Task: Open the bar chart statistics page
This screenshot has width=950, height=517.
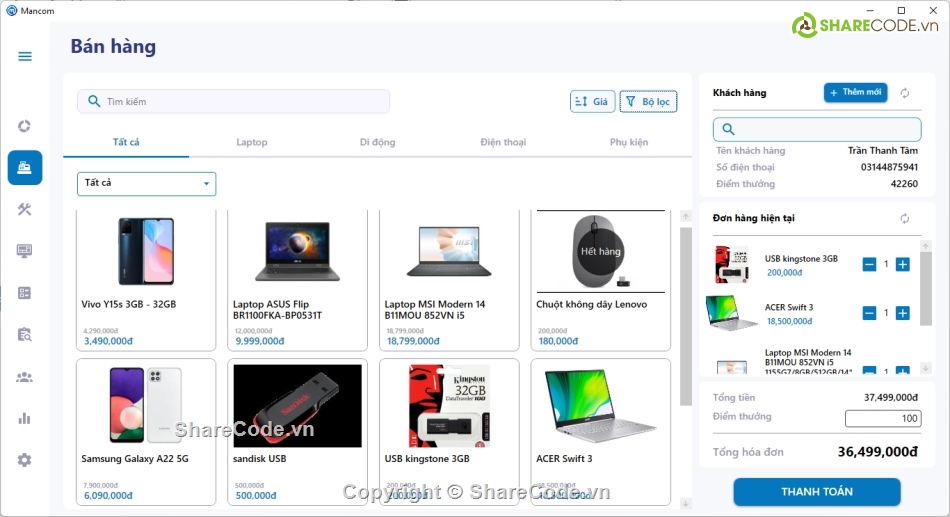Action: tap(25, 418)
